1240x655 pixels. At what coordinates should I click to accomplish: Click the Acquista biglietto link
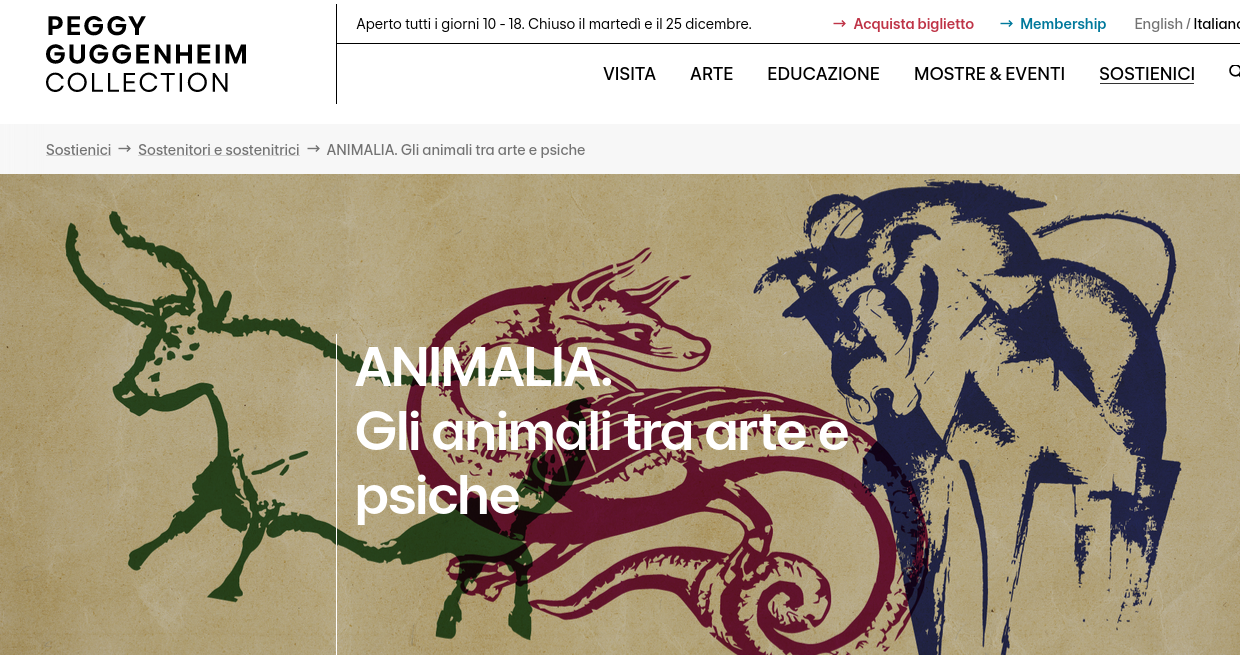click(913, 24)
